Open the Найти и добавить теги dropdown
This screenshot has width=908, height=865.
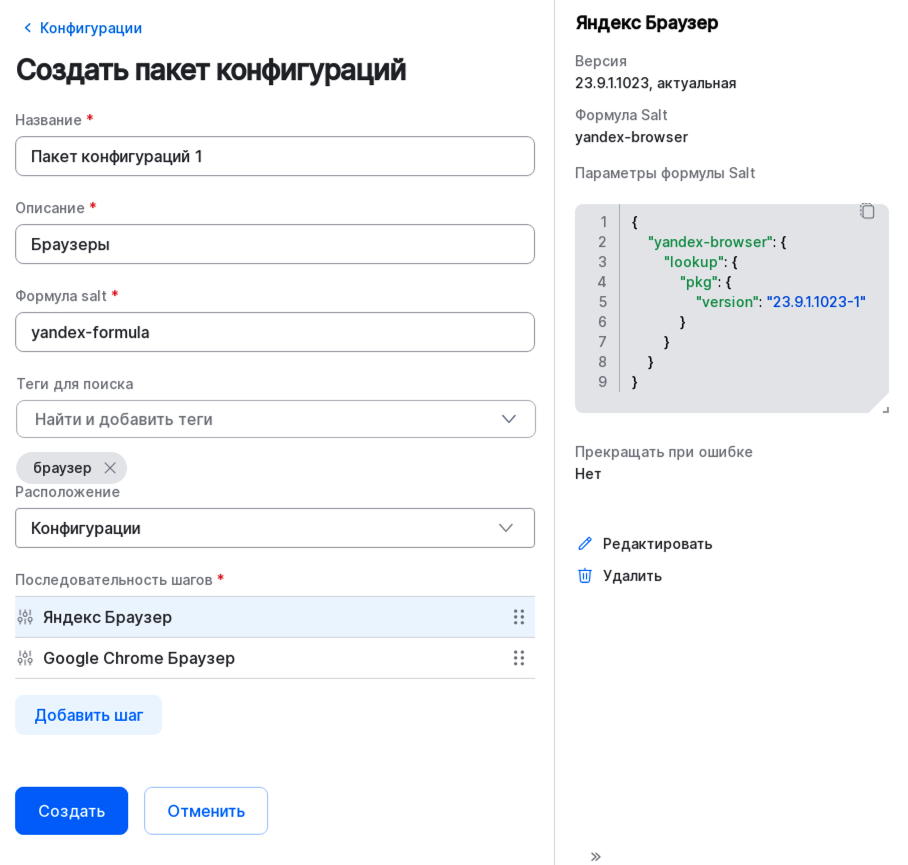pos(275,419)
